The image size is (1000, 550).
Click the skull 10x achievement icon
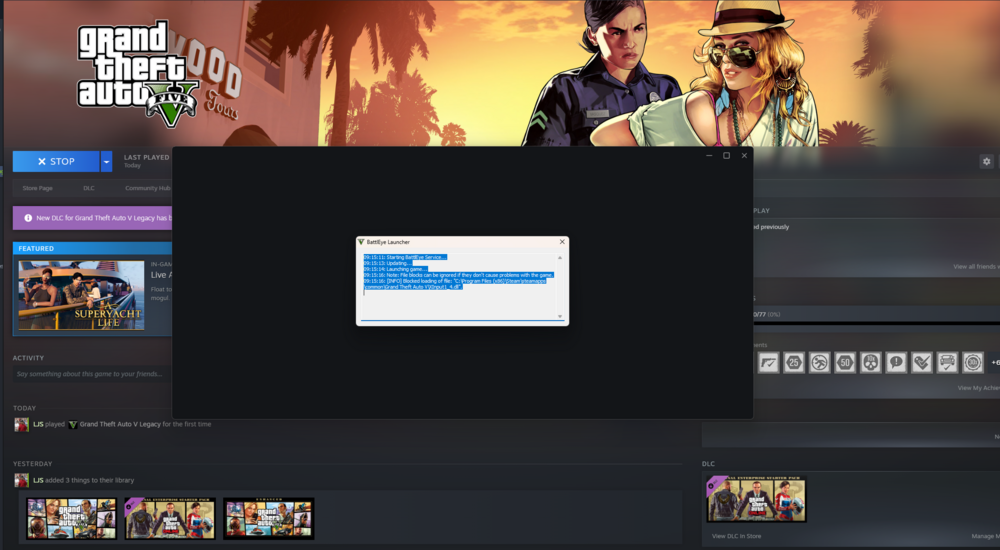[871, 362]
